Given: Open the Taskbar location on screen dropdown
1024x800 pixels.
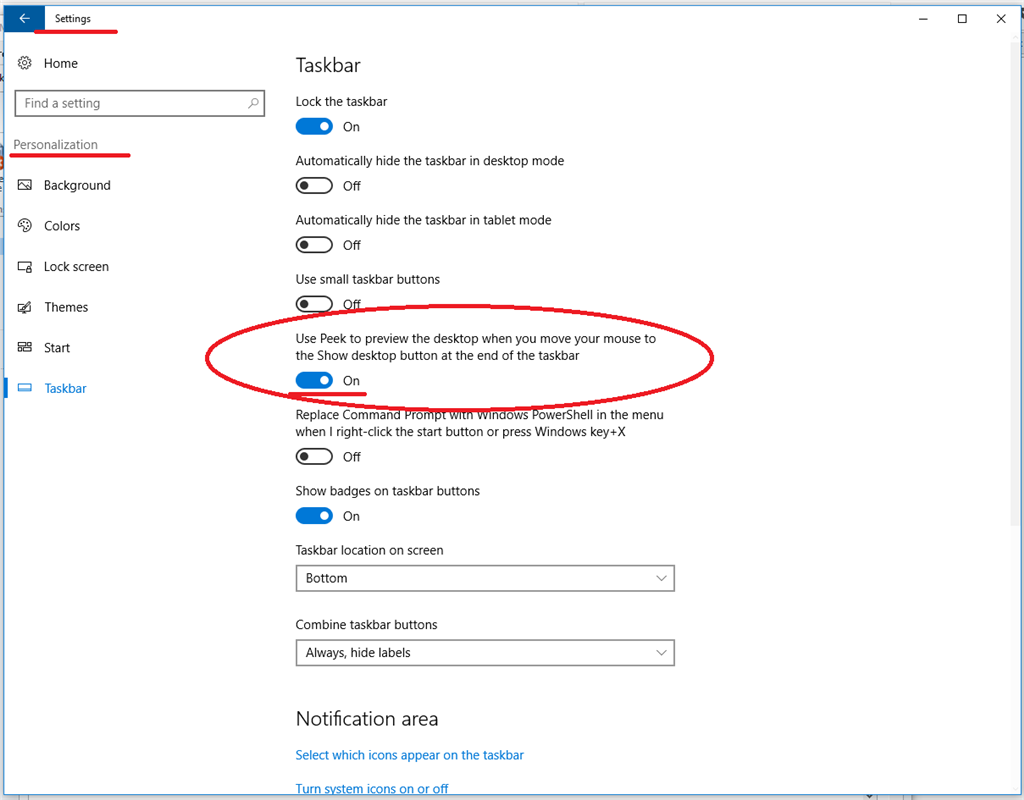Looking at the screenshot, I should 485,578.
